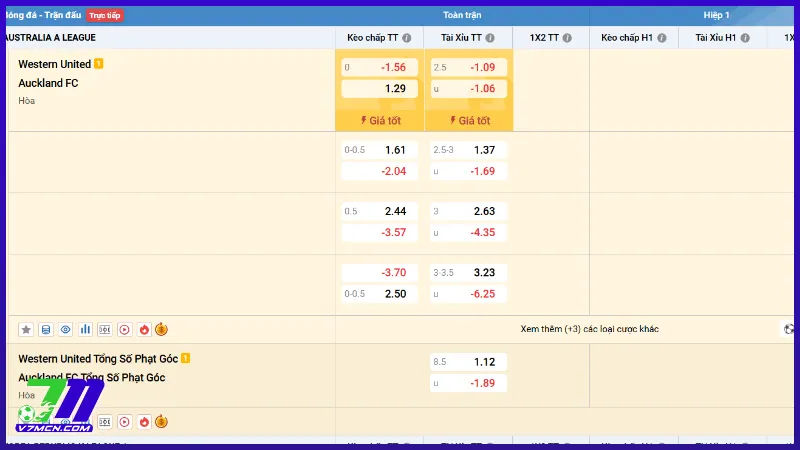Select the -1.56 handicap odds cell
800x450 pixels.
coord(380,67)
